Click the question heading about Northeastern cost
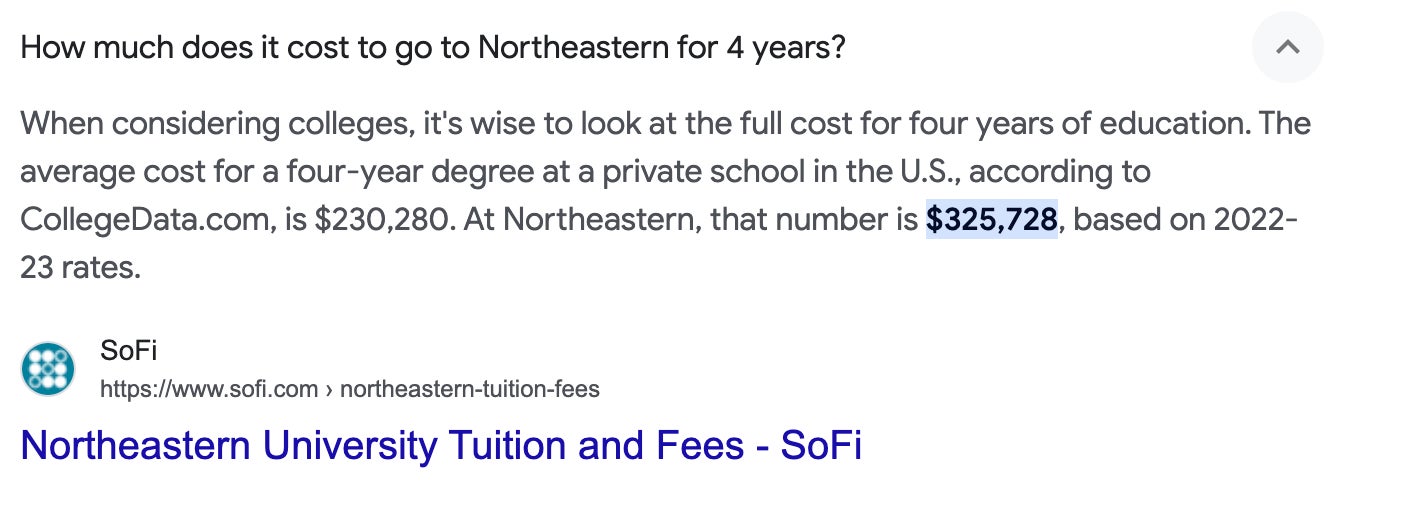 click(x=432, y=47)
